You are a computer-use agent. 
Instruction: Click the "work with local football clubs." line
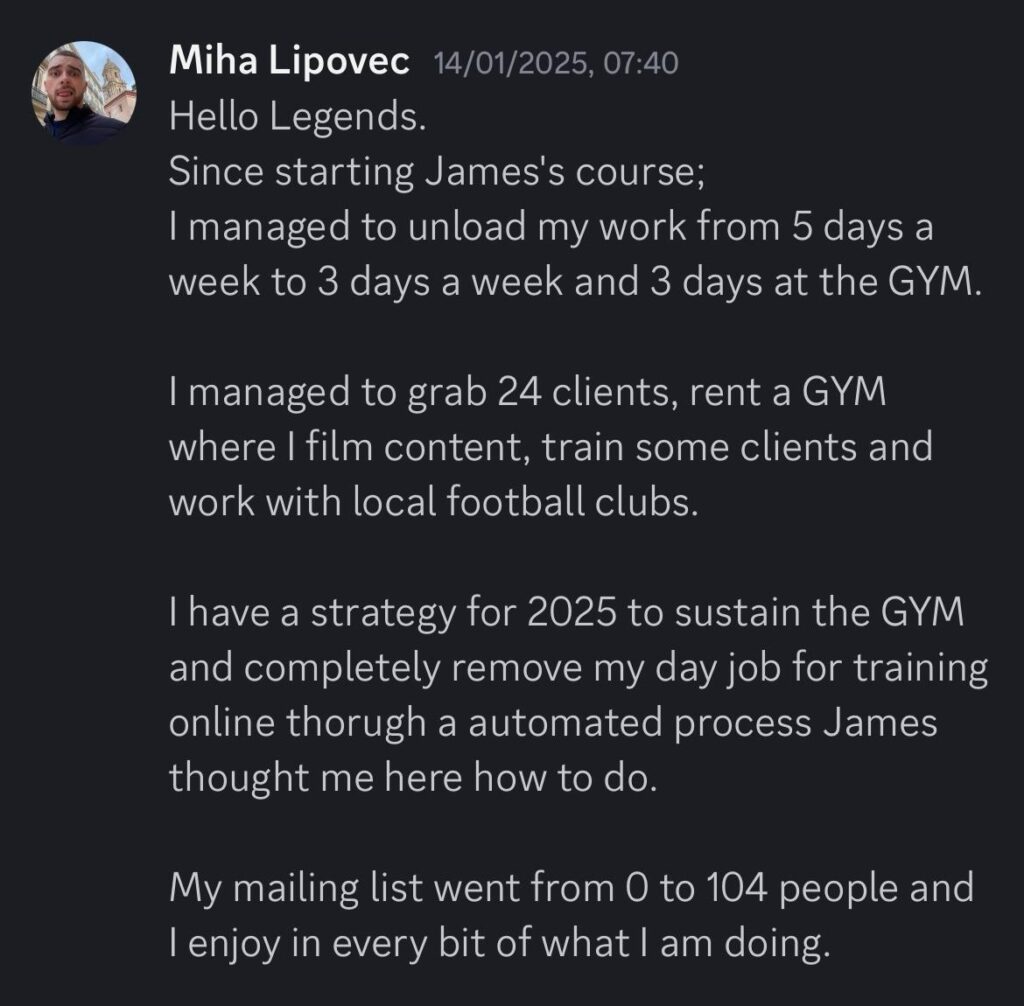click(x=430, y=501)
